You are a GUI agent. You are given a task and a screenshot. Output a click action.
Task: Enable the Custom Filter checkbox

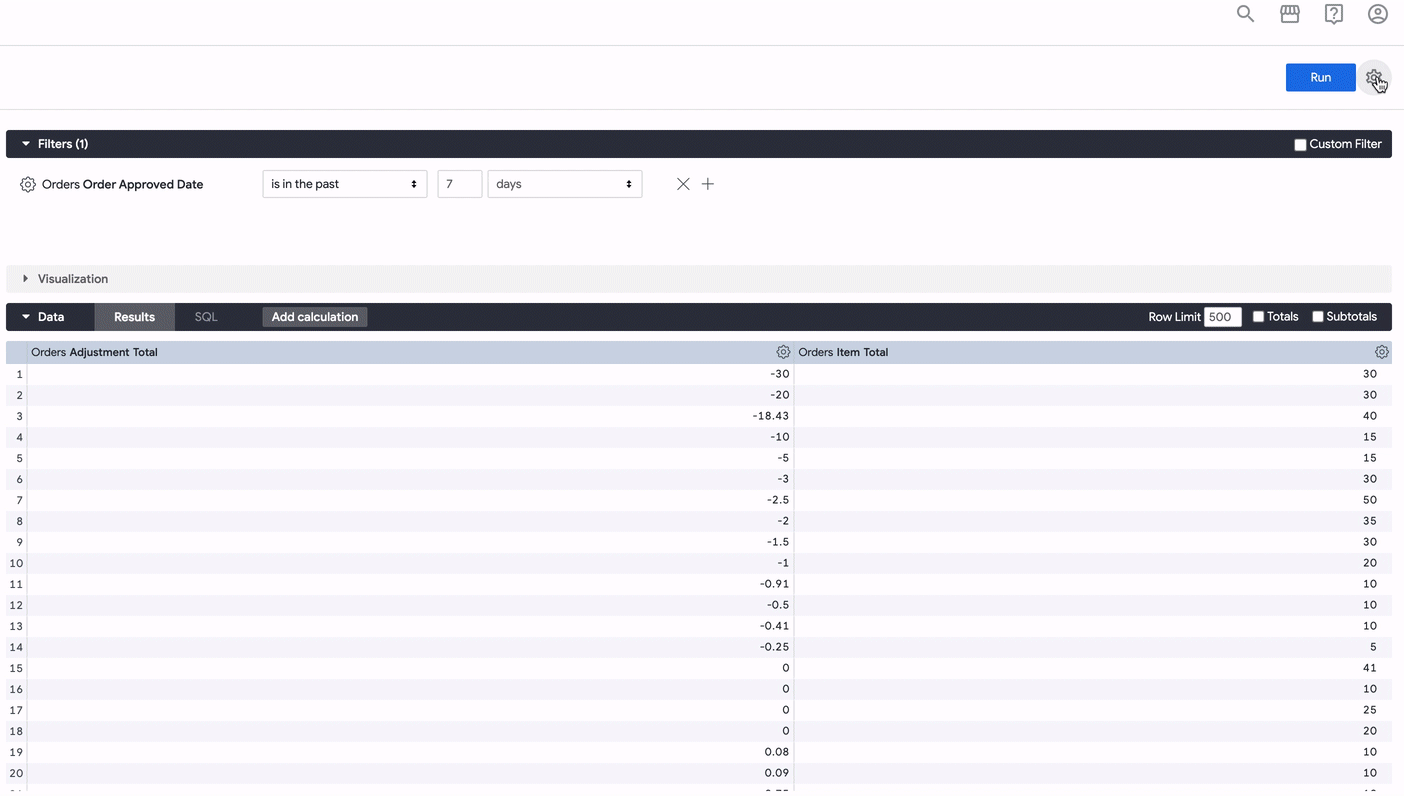[x=1300, y=145]
